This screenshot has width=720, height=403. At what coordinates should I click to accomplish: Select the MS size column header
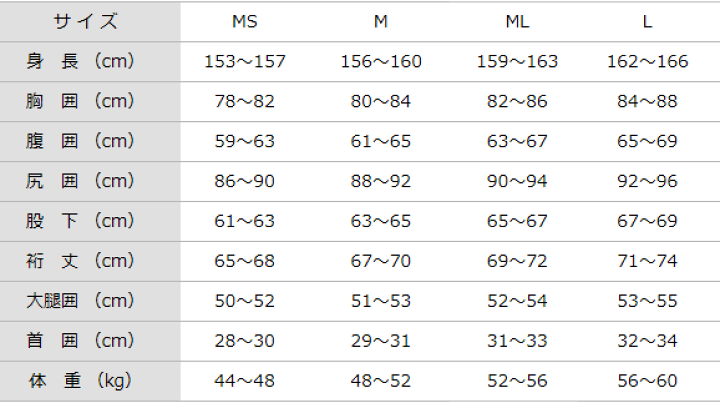pos(245,21)
